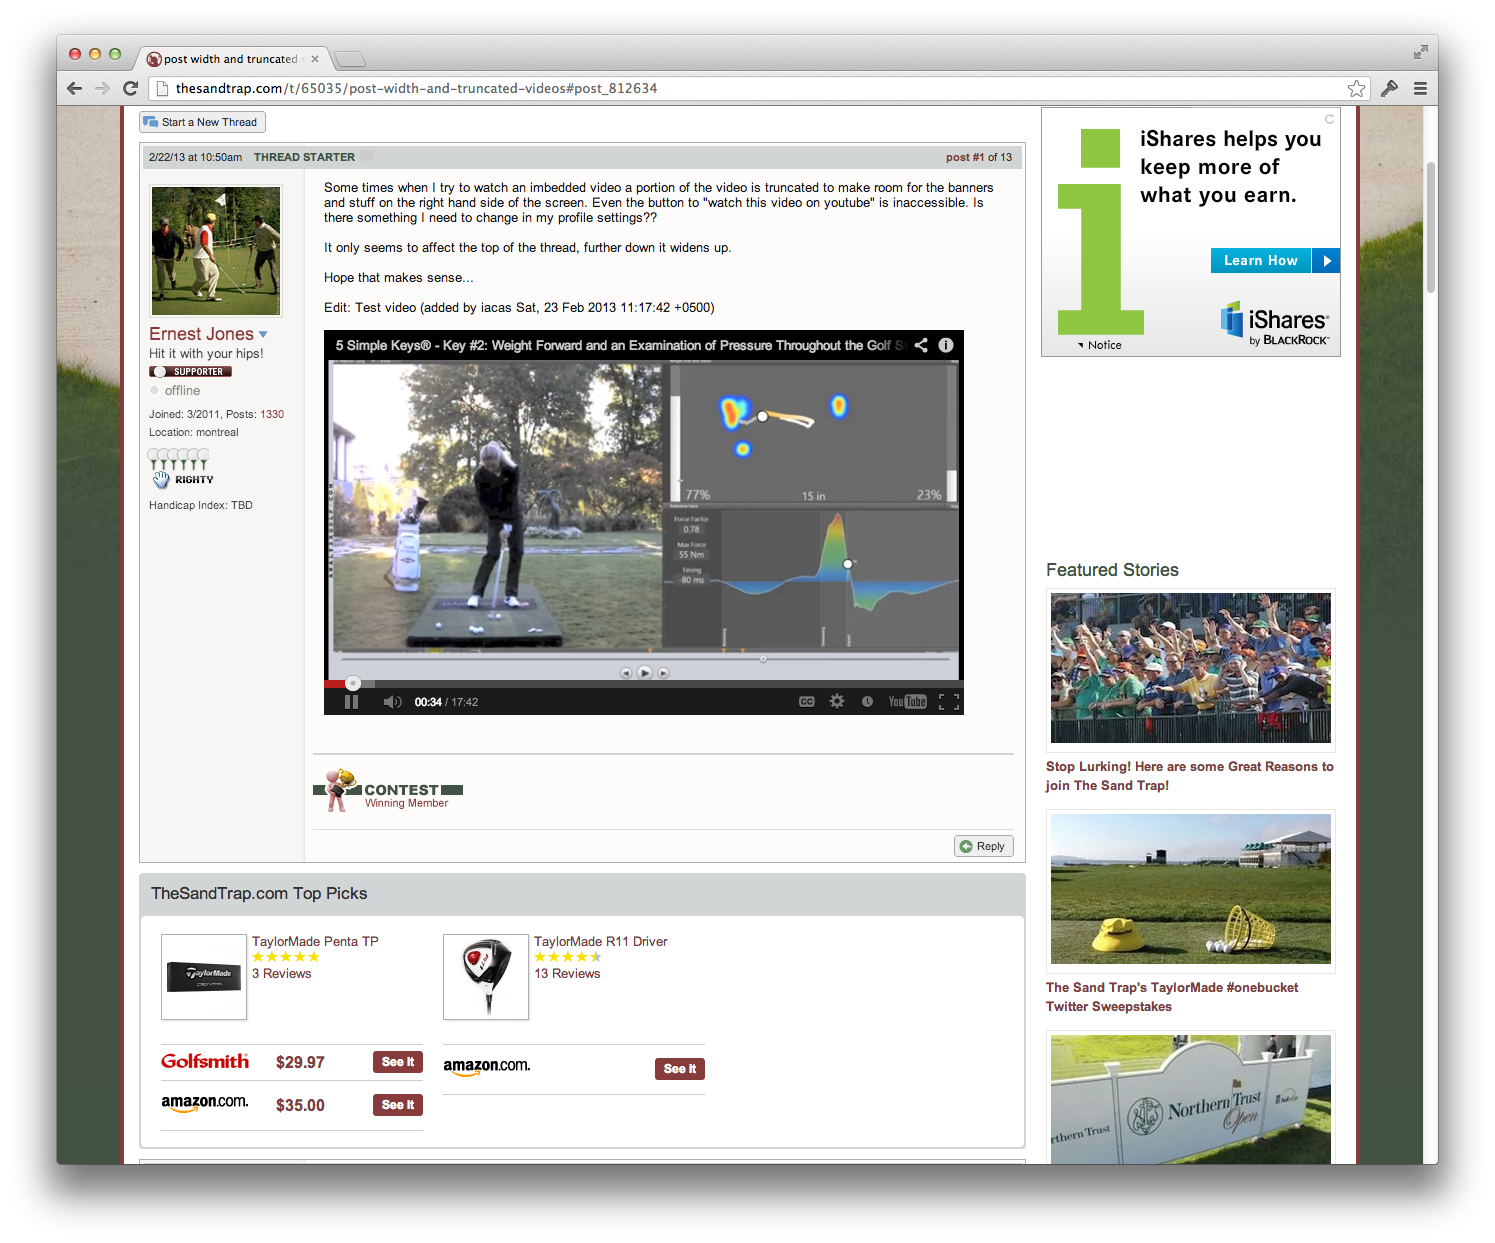
Task: Select the post width browser tab
Action: click(230, 59)
